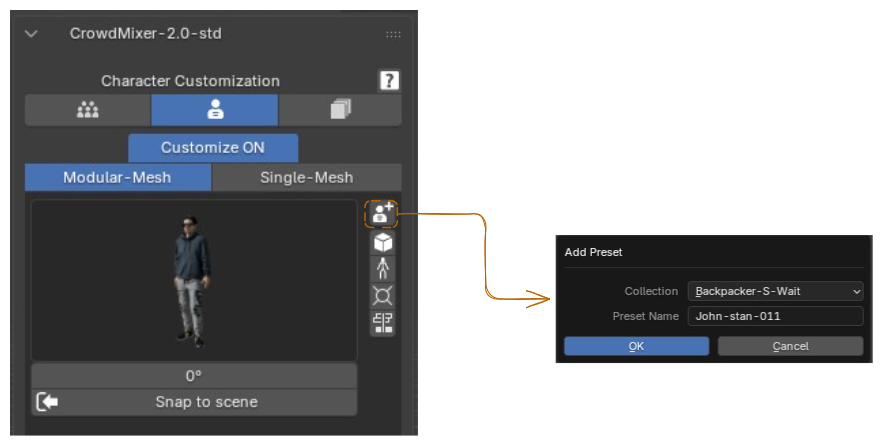Screen dimensions: 882x445
Task: Toggle the Customize ON button
Action: 213,148
